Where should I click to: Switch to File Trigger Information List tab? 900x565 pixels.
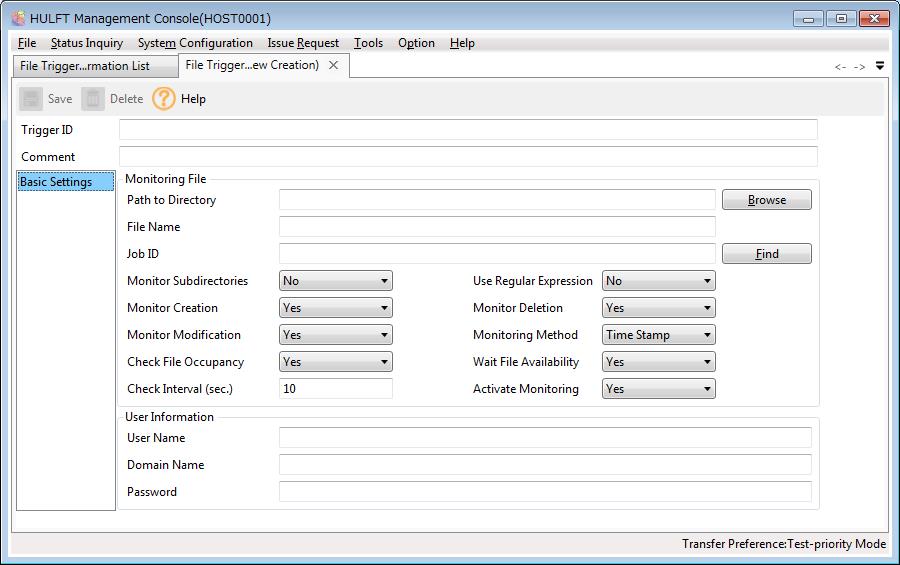tap(95, 66)
